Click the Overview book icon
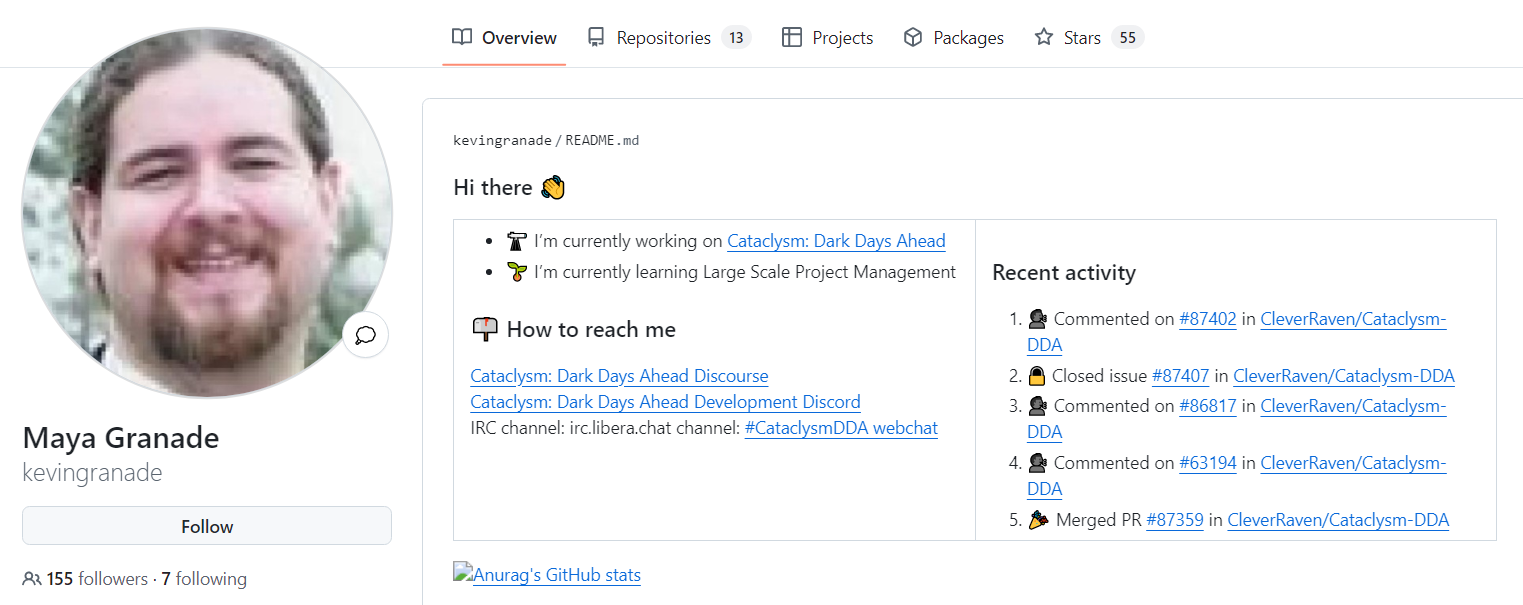 [x=461, y=37]
